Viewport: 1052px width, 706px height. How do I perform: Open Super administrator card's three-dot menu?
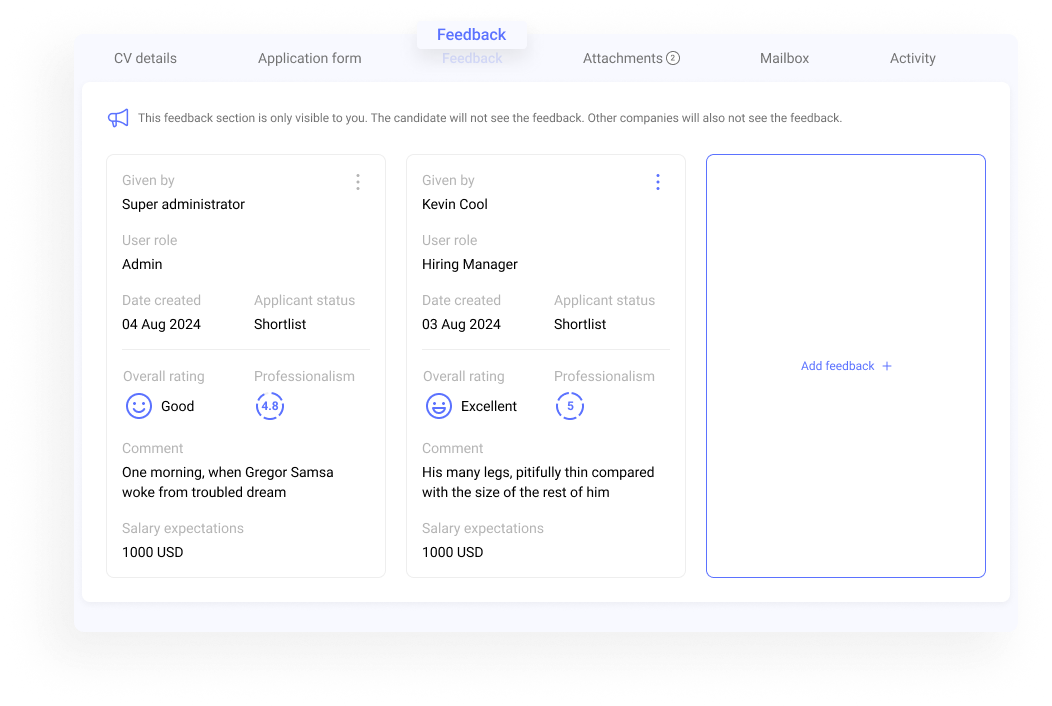click(358, 182)
